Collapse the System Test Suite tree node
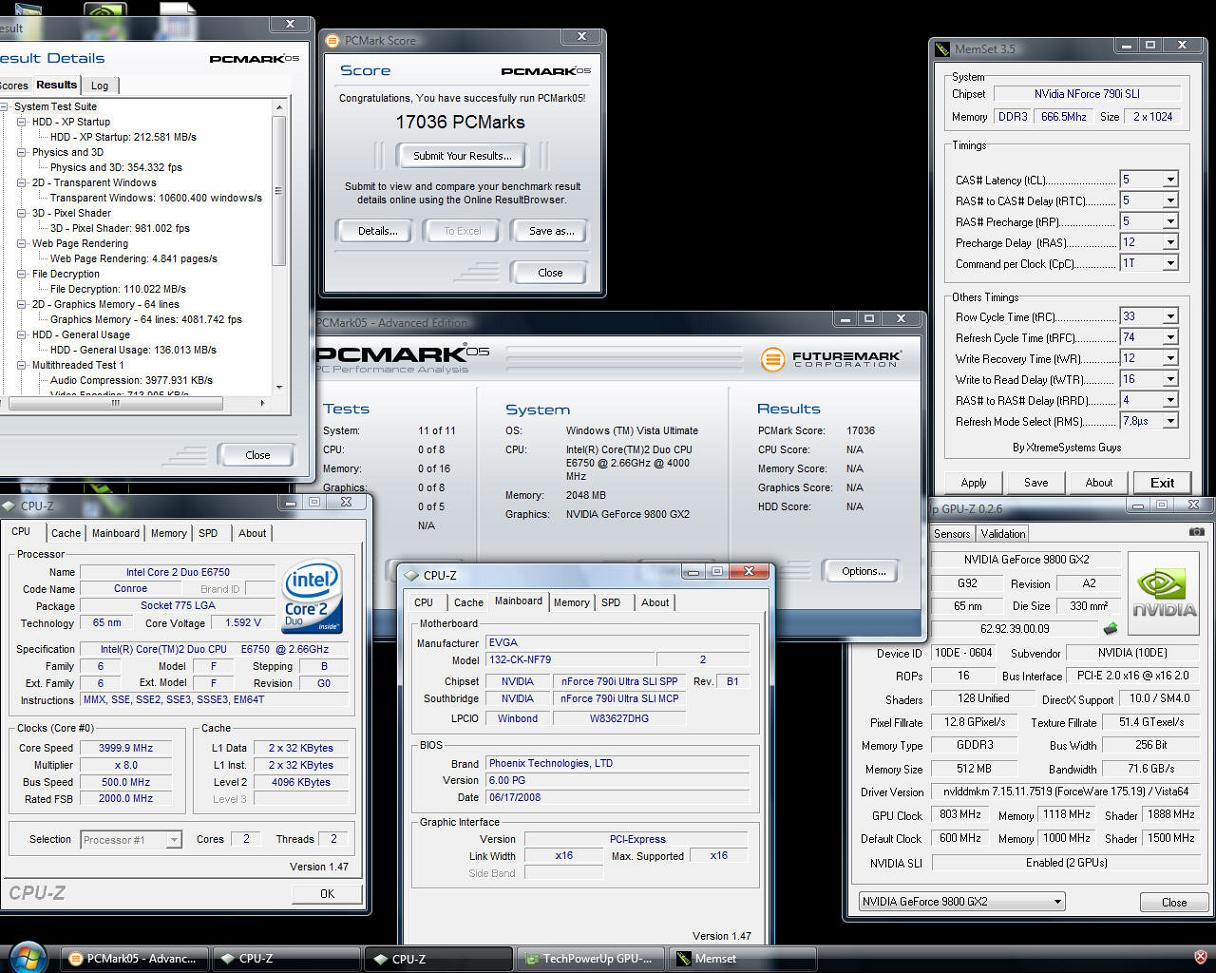The image size is (1216, 973). coord(5,107)
